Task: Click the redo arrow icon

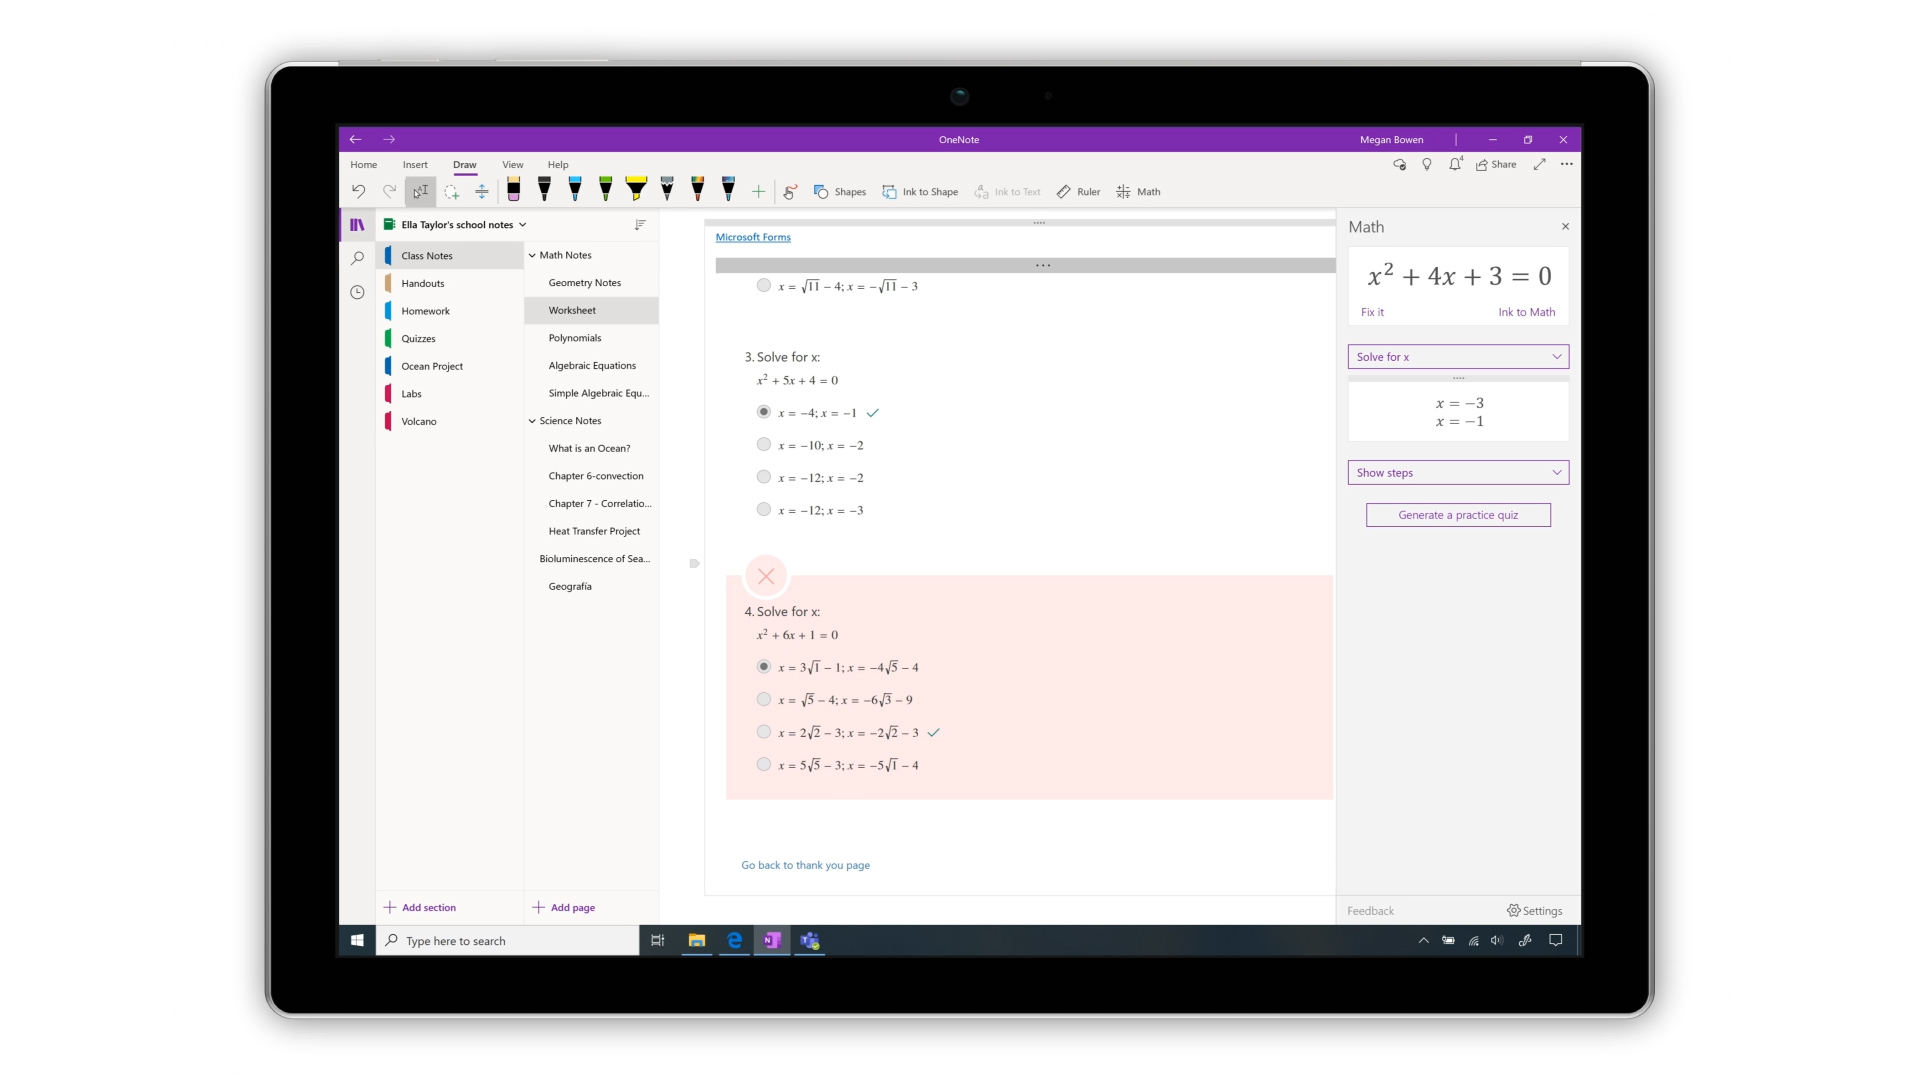Action: click(x=389, y=191)
